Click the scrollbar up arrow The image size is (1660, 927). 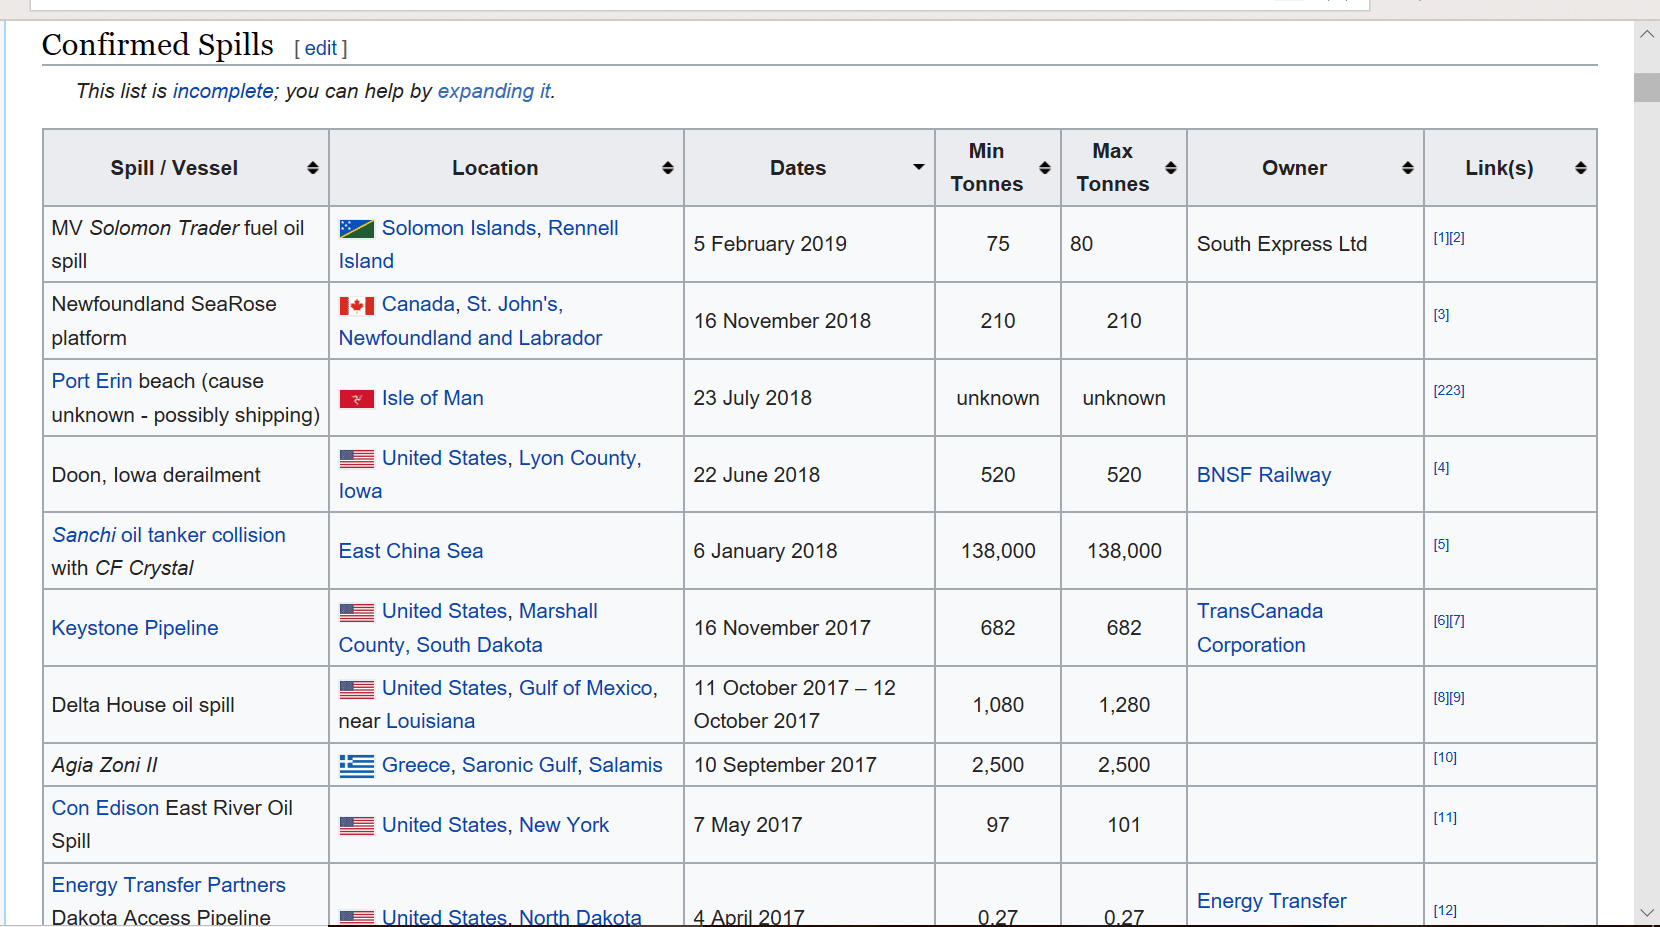pyautogui.click(x=1646, y=34)
